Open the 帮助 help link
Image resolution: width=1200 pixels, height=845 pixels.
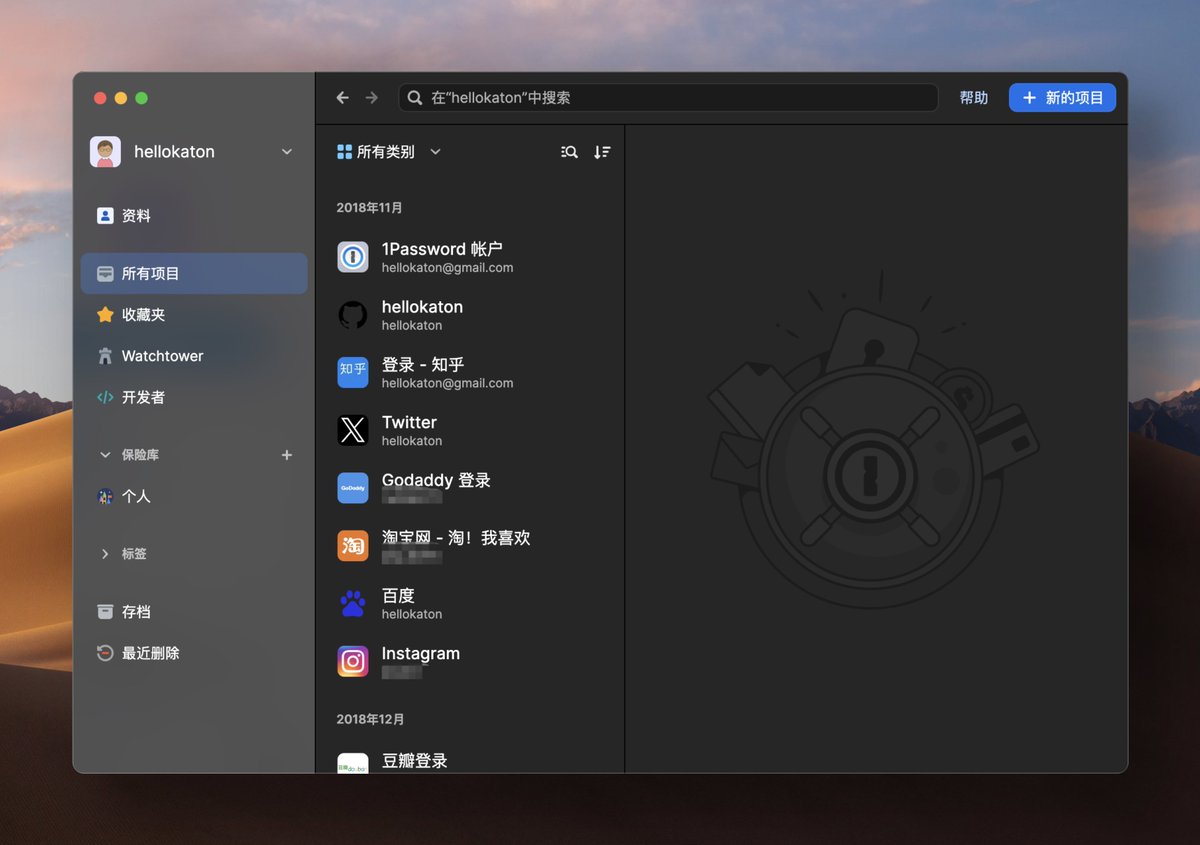973,98
